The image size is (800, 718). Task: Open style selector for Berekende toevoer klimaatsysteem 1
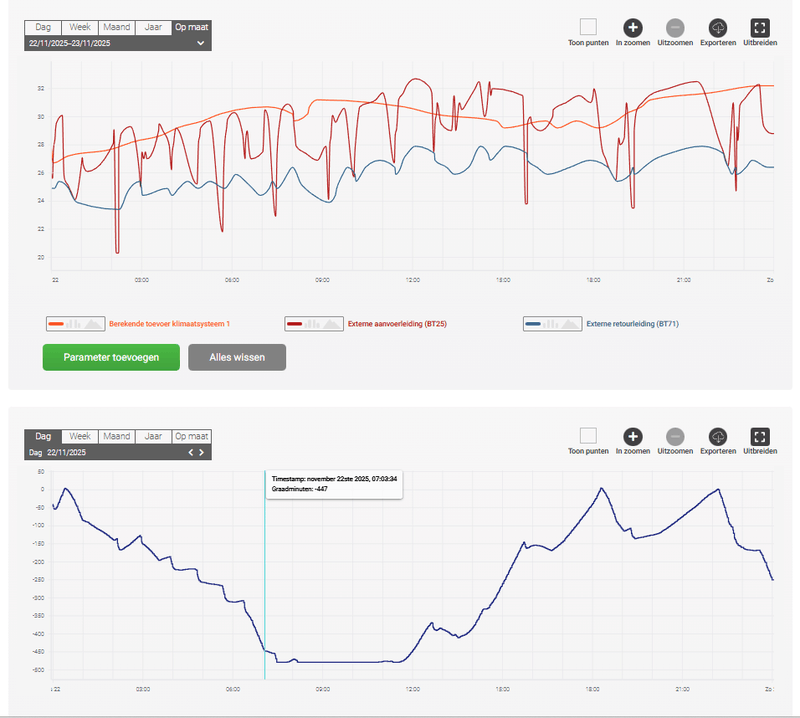tap(76, 324)
